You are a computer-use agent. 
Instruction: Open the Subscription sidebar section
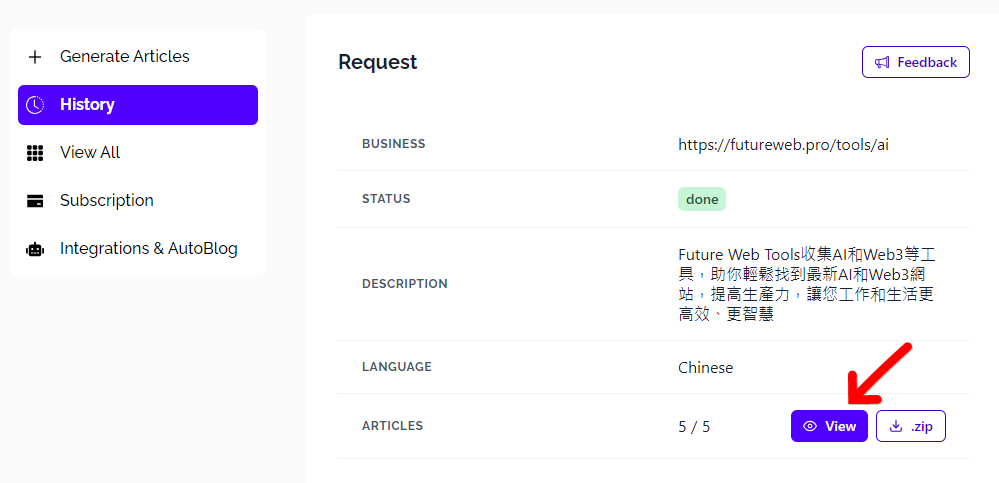click(x=107, y=201)
